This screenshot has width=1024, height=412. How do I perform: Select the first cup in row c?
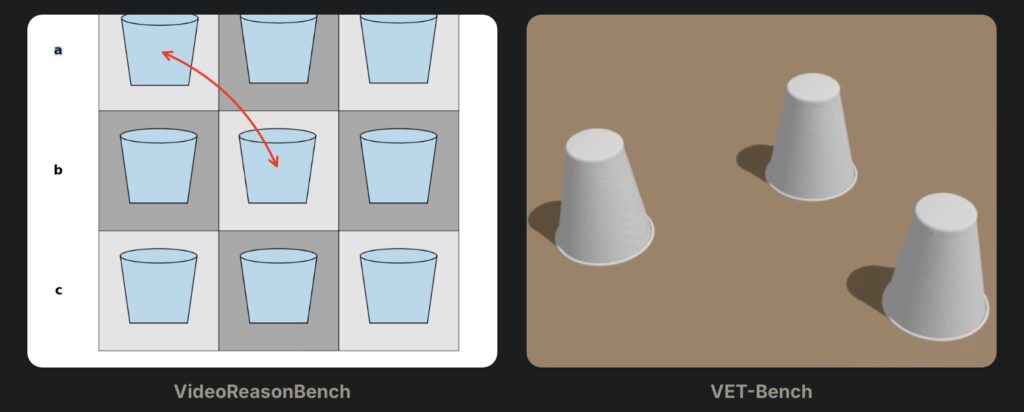[x=159, y=286]
